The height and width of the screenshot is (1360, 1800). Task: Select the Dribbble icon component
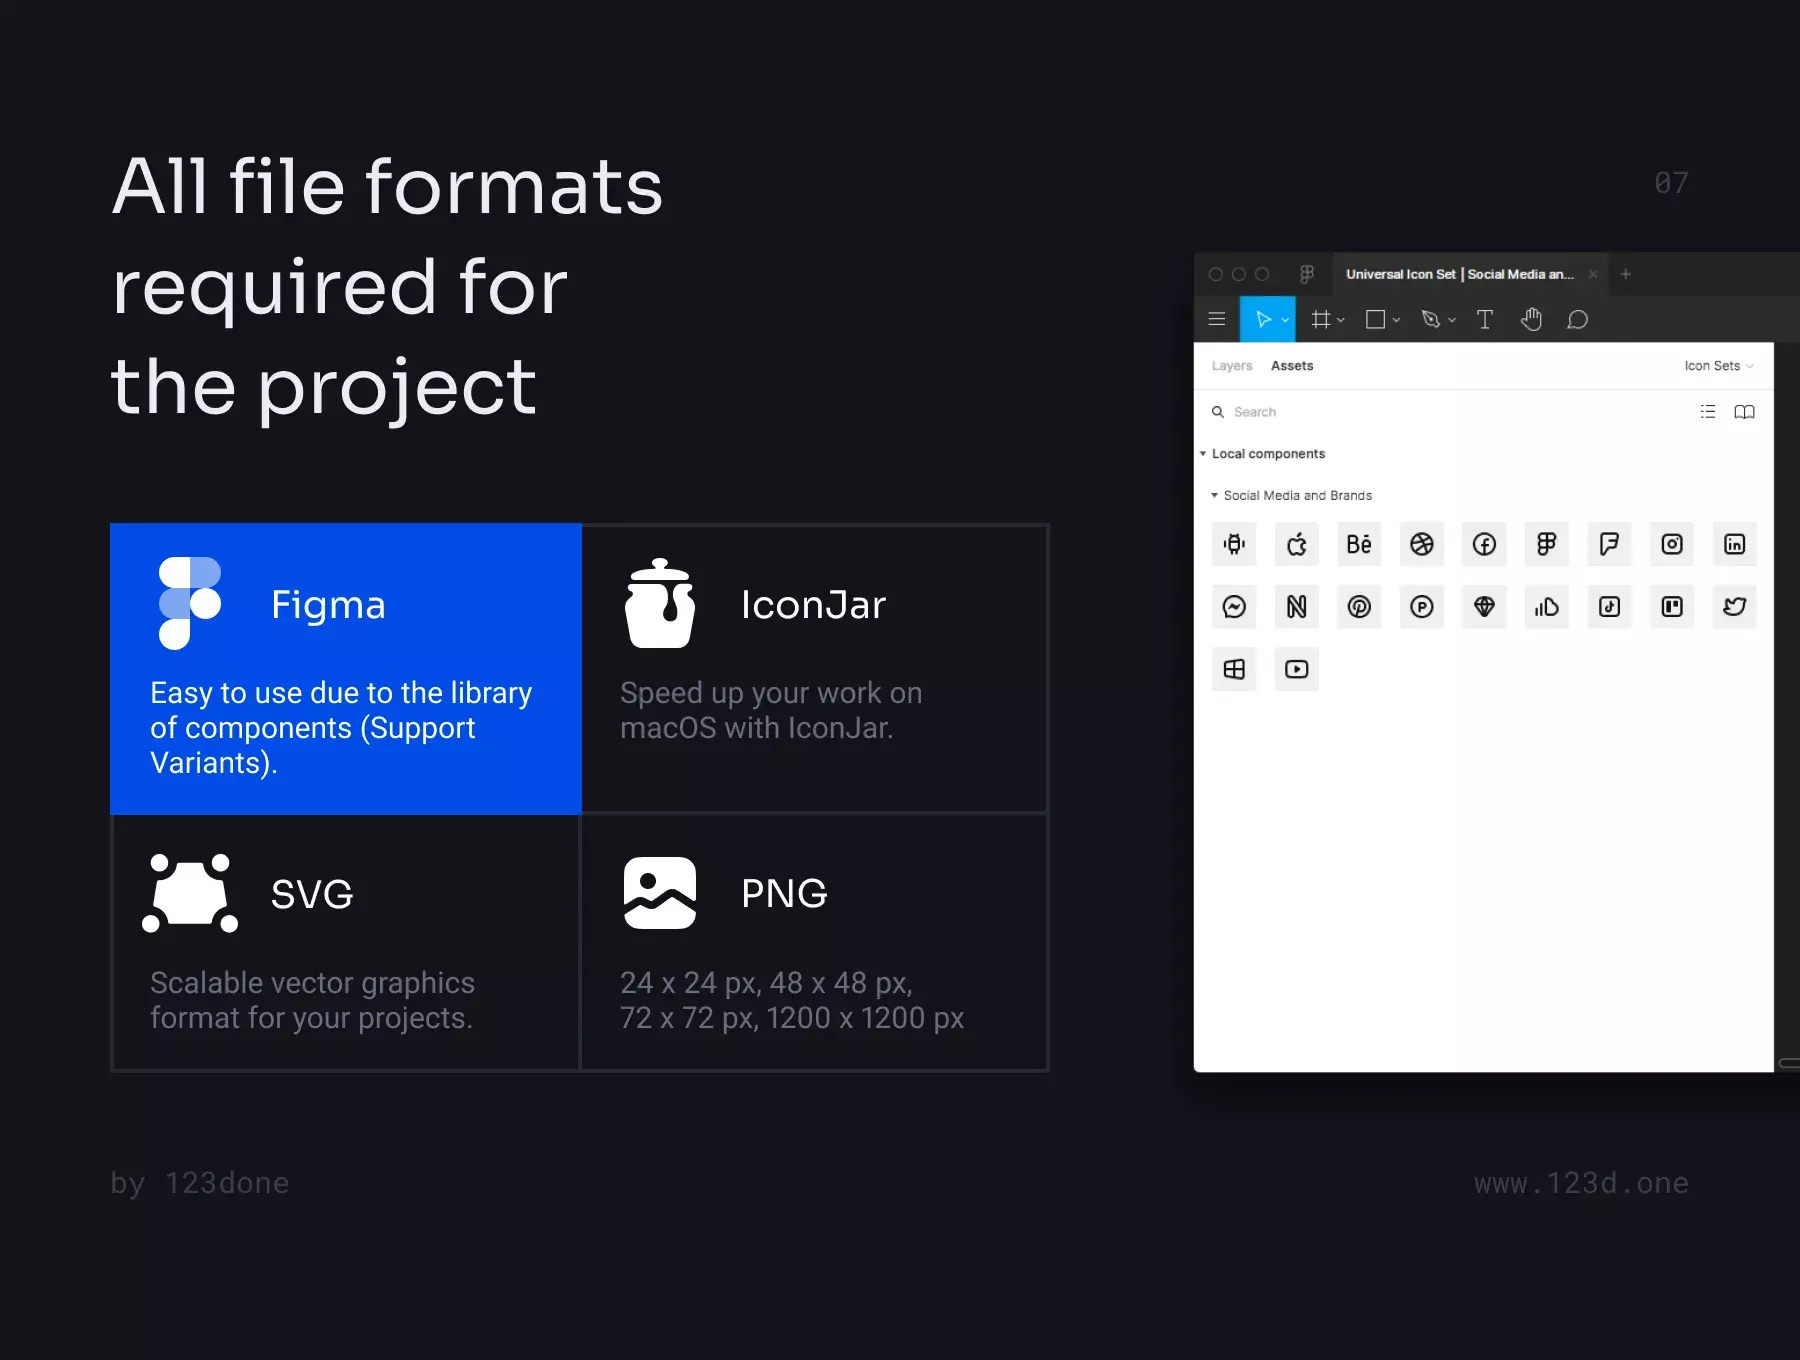(x=1422, y=544)
